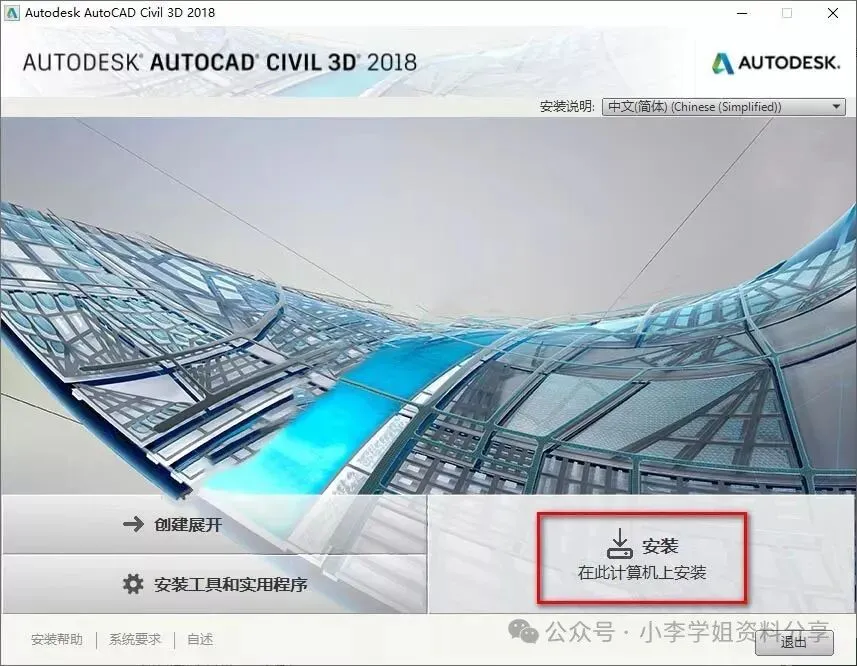The image size is (857, 666).
Task: Click the gear icon for 安装工具和实用程序
Action: [x=133, y=584]
